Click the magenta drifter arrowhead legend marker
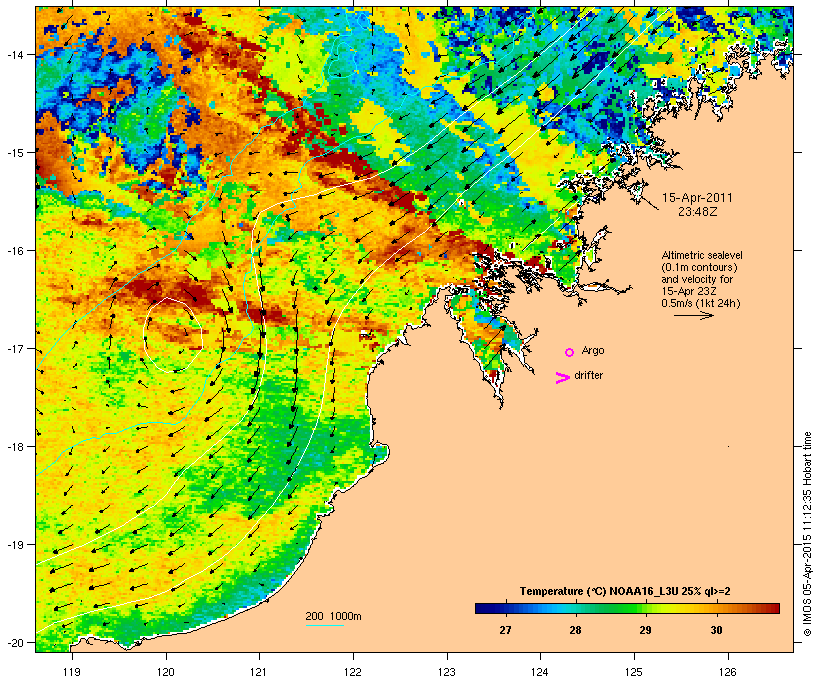The height and width of the screenshot is (680, 820). (x=562, y=378)
